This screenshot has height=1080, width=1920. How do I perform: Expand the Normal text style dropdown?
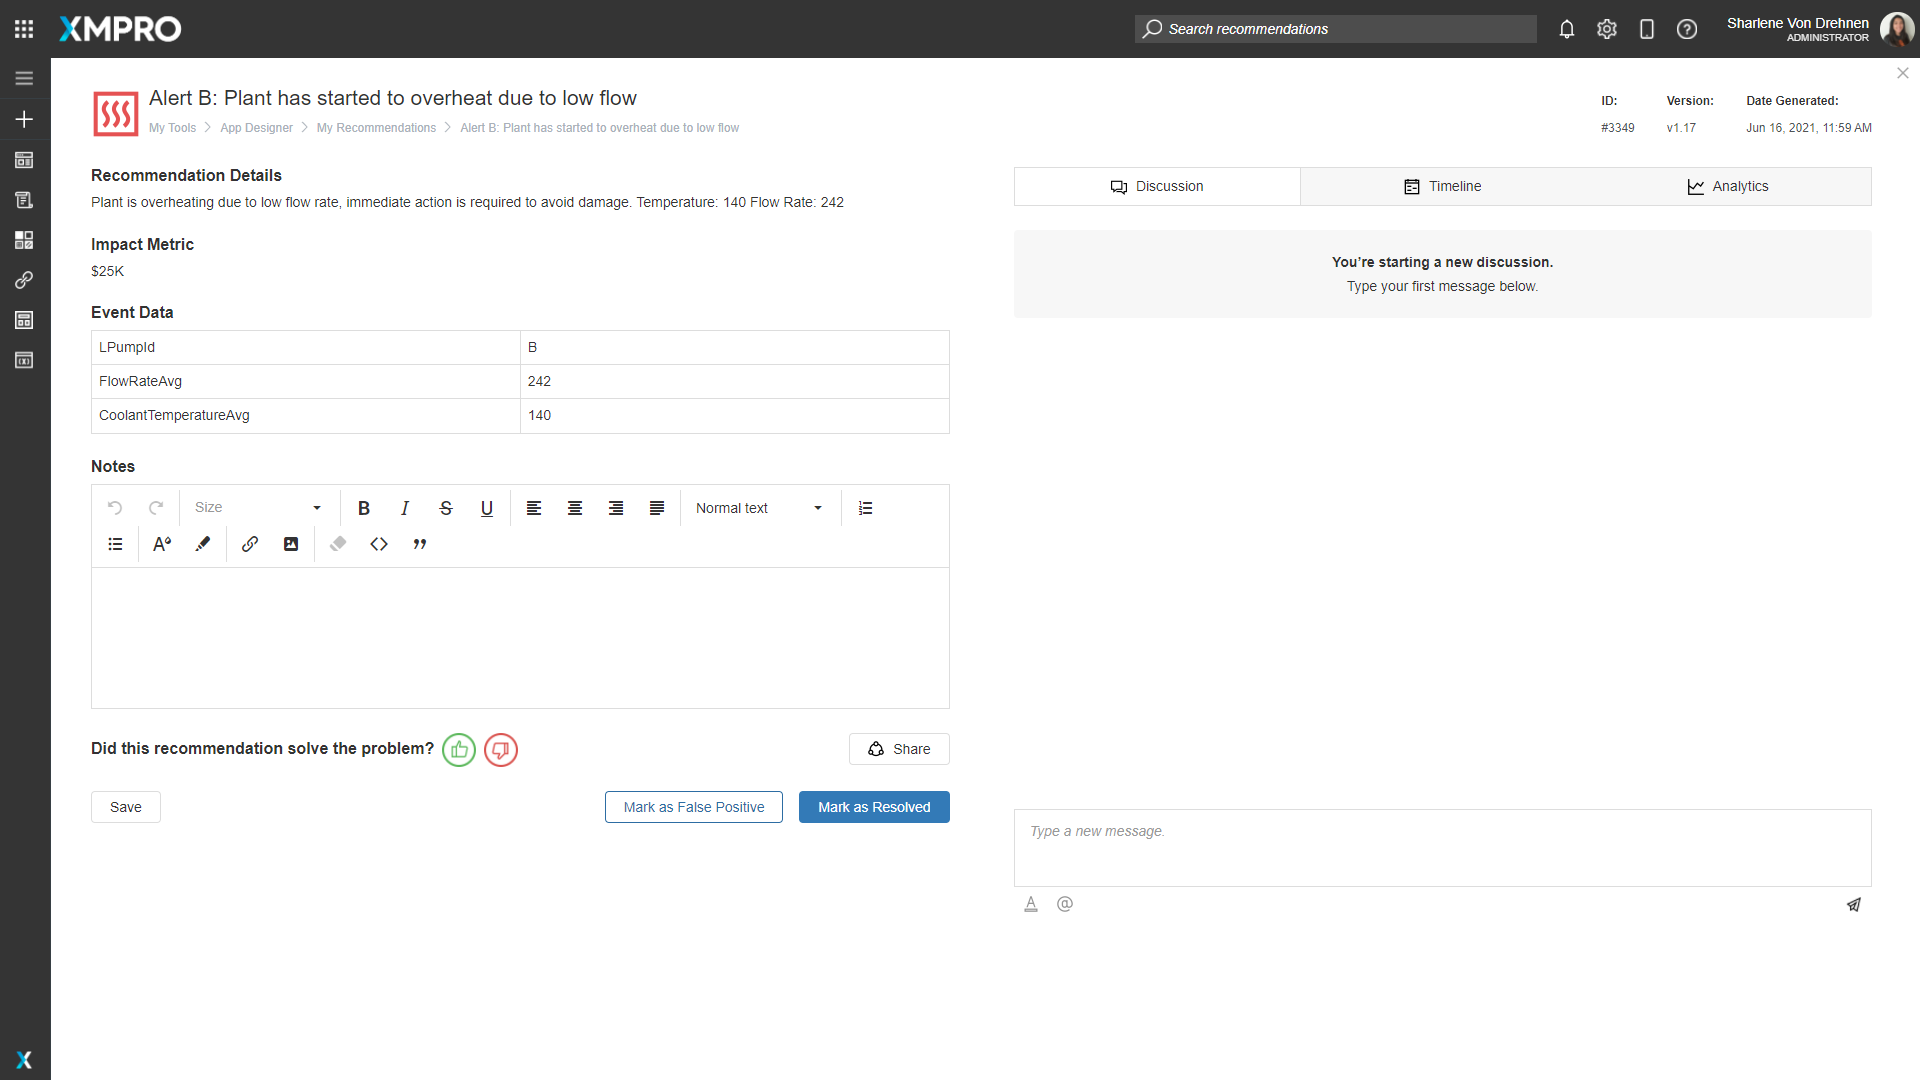760,508
